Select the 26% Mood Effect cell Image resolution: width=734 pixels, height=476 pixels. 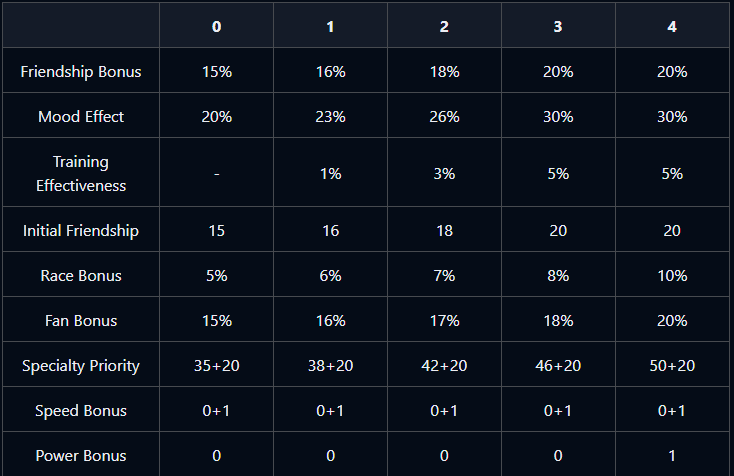[x=444, y=117]
